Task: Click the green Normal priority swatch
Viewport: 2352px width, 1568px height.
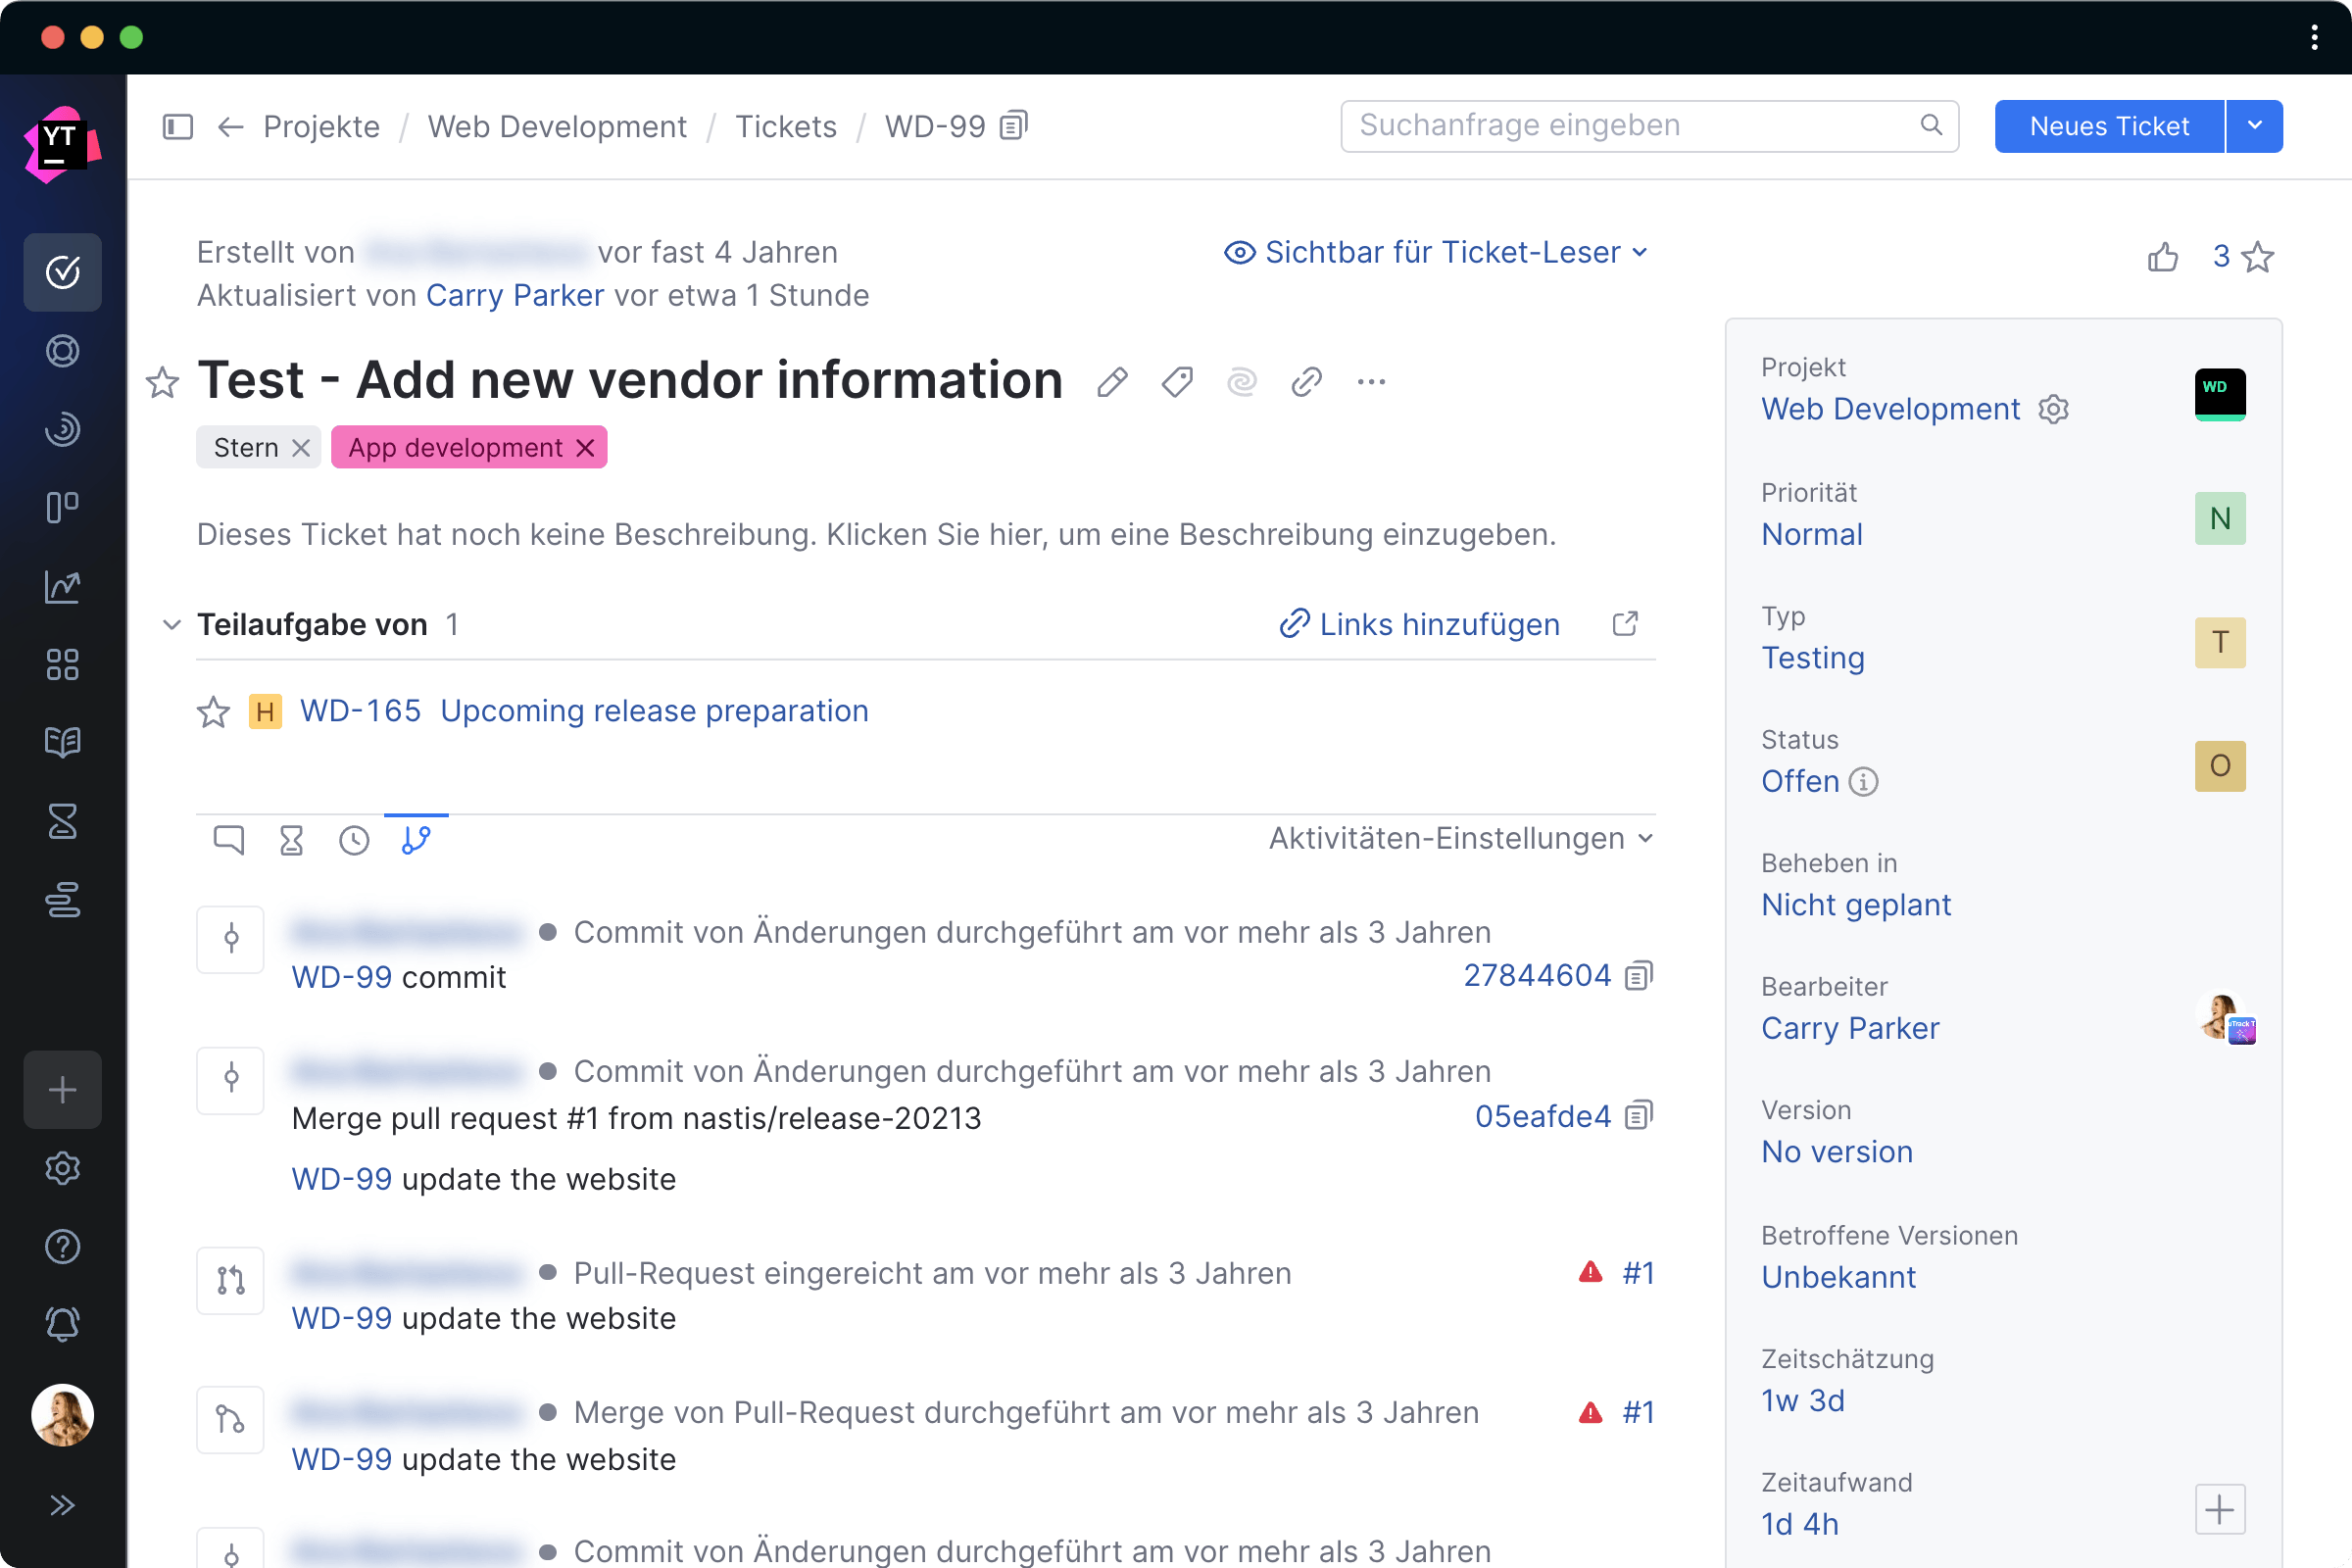Action: click(2219, 518)
